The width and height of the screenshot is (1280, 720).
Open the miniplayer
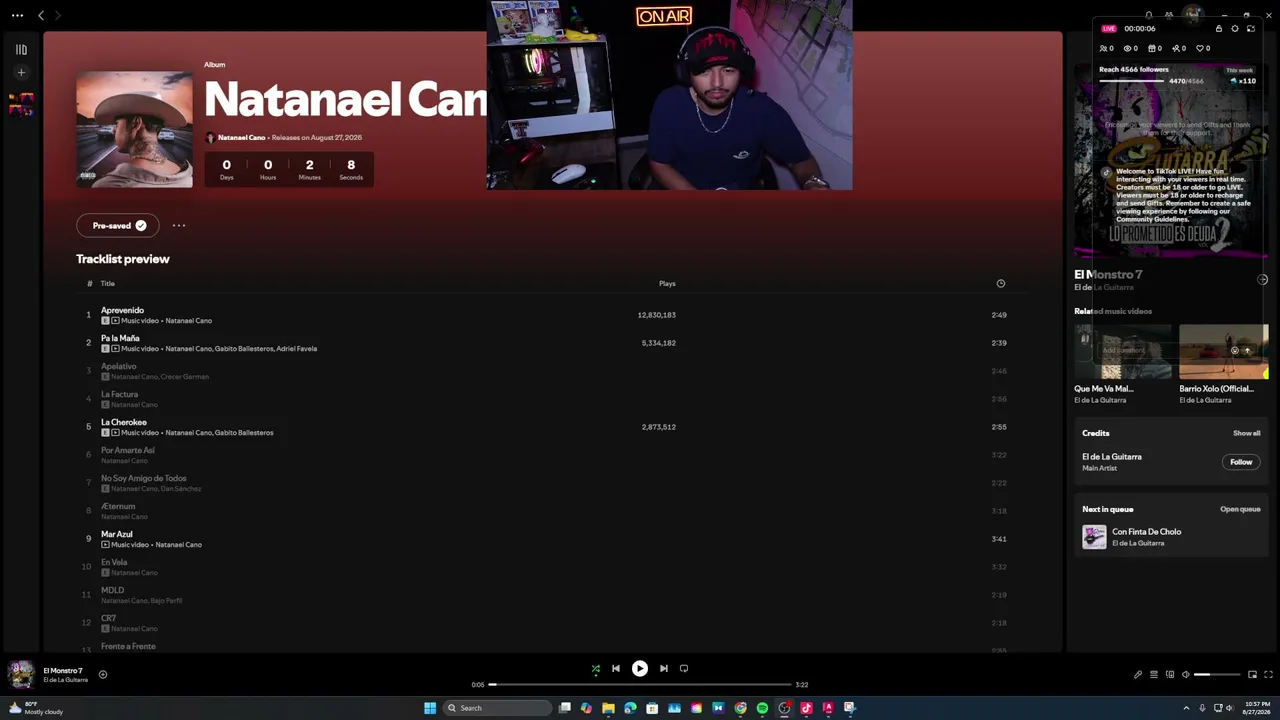(1252, 675)
